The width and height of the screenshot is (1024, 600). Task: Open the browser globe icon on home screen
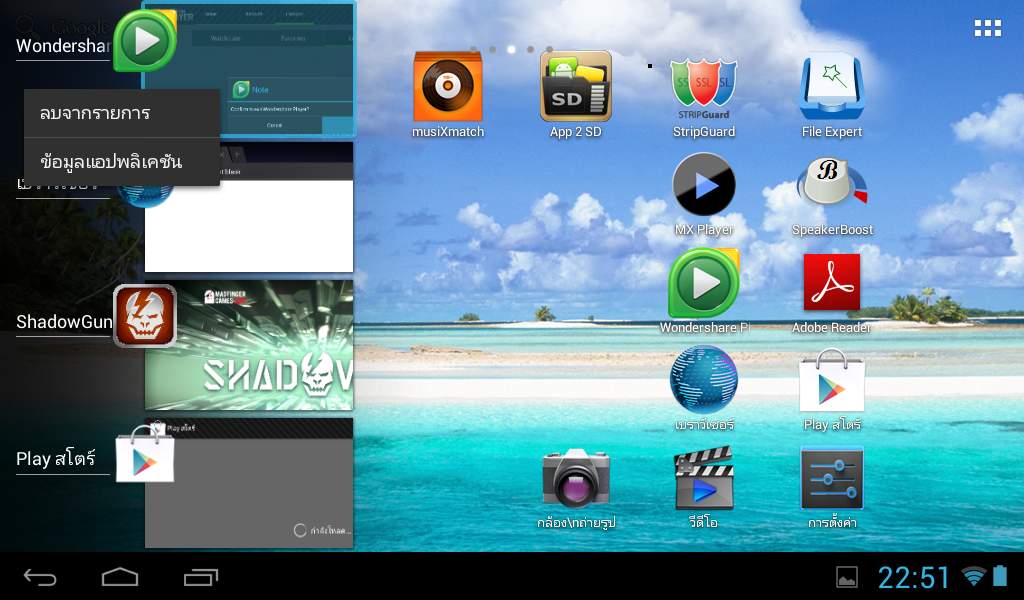[704, 381]
